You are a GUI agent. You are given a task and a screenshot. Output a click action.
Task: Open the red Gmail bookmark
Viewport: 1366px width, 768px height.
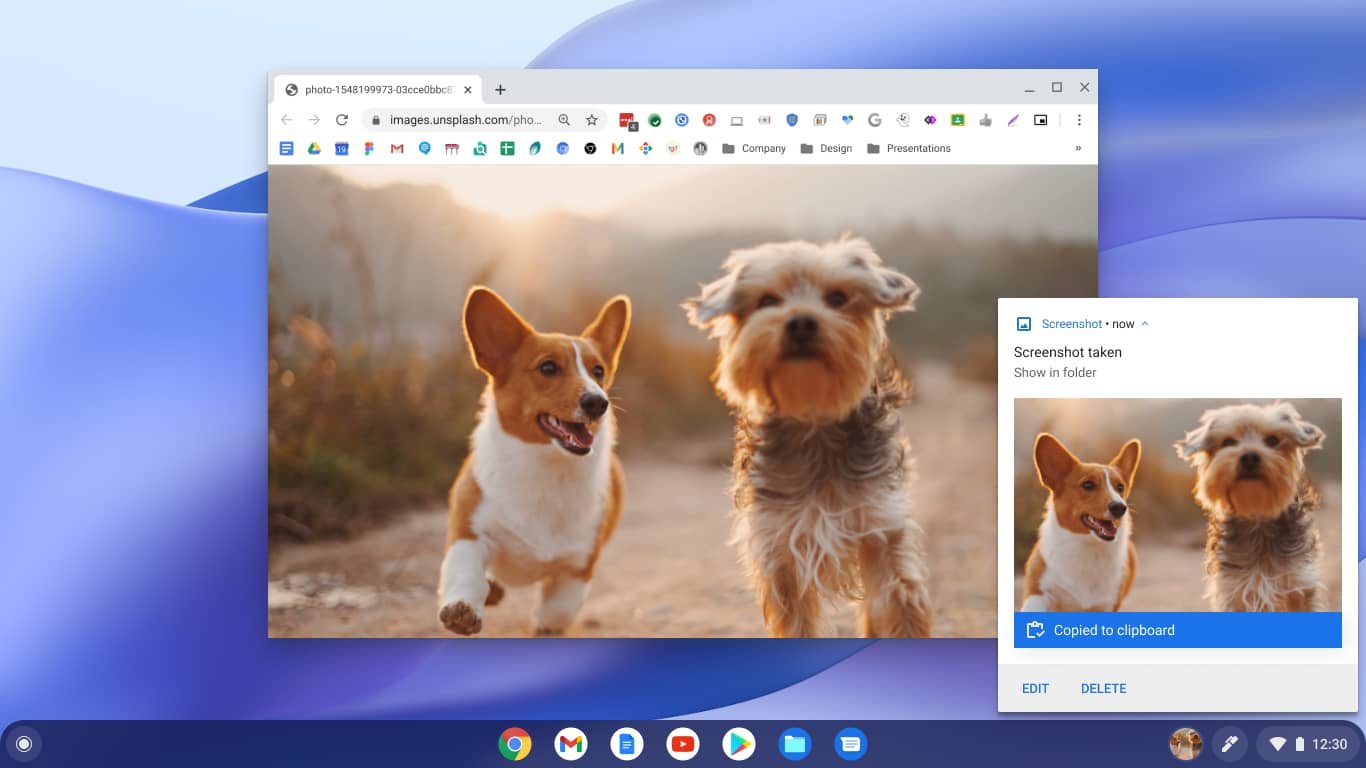tap(397, 148)
